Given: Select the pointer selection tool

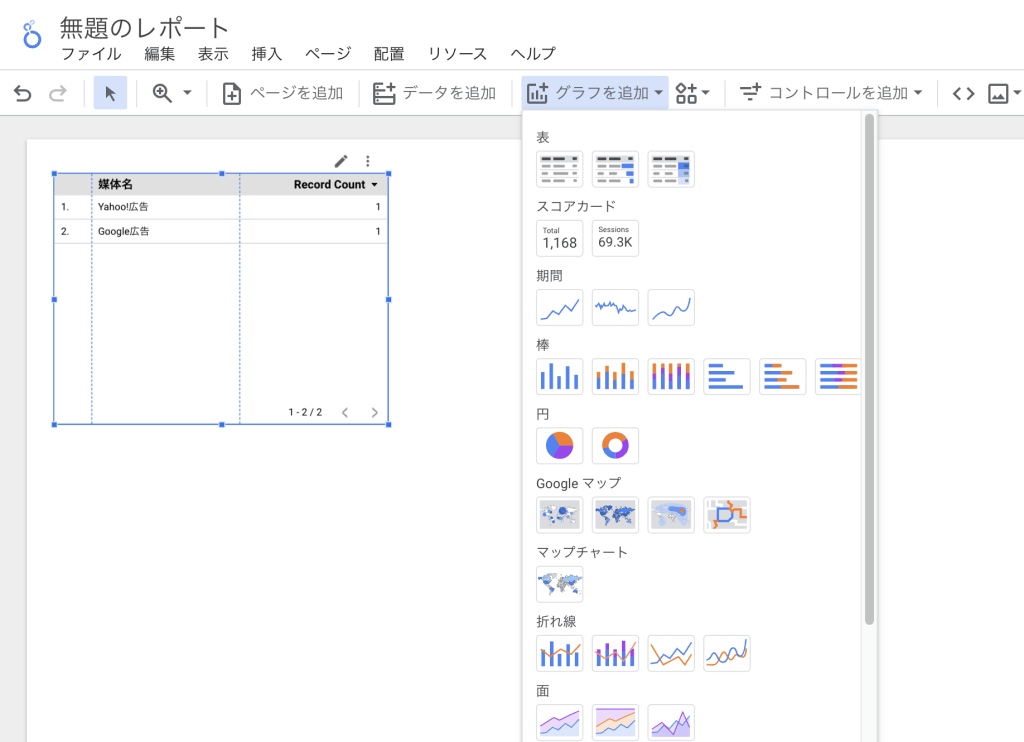Looking at the screenshot, I should pos(110,93).
